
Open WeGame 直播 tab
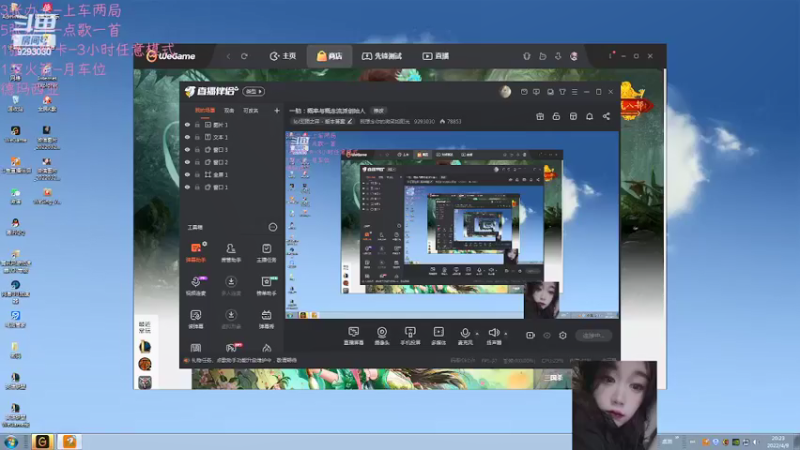436,56
